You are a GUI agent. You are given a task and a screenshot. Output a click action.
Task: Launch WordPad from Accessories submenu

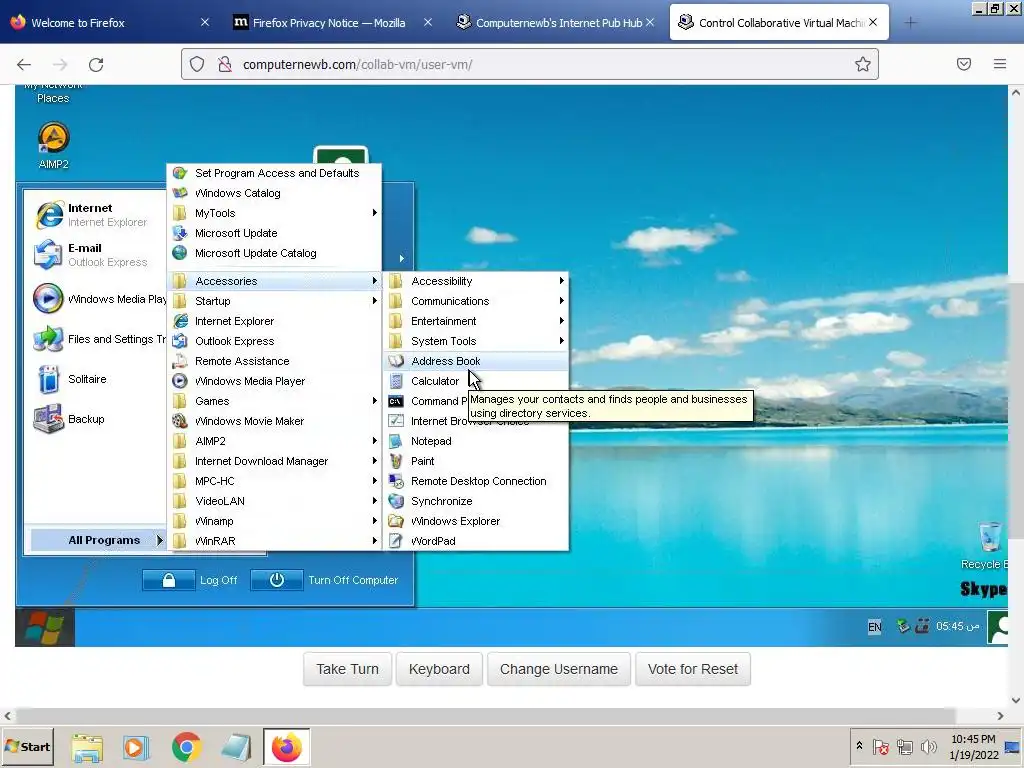pyautogui.click(x=476, y=541)
